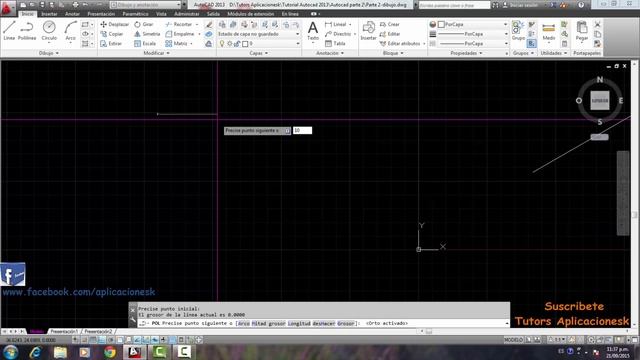Click the Desplazar (move) tool

[x=114, y=24]
